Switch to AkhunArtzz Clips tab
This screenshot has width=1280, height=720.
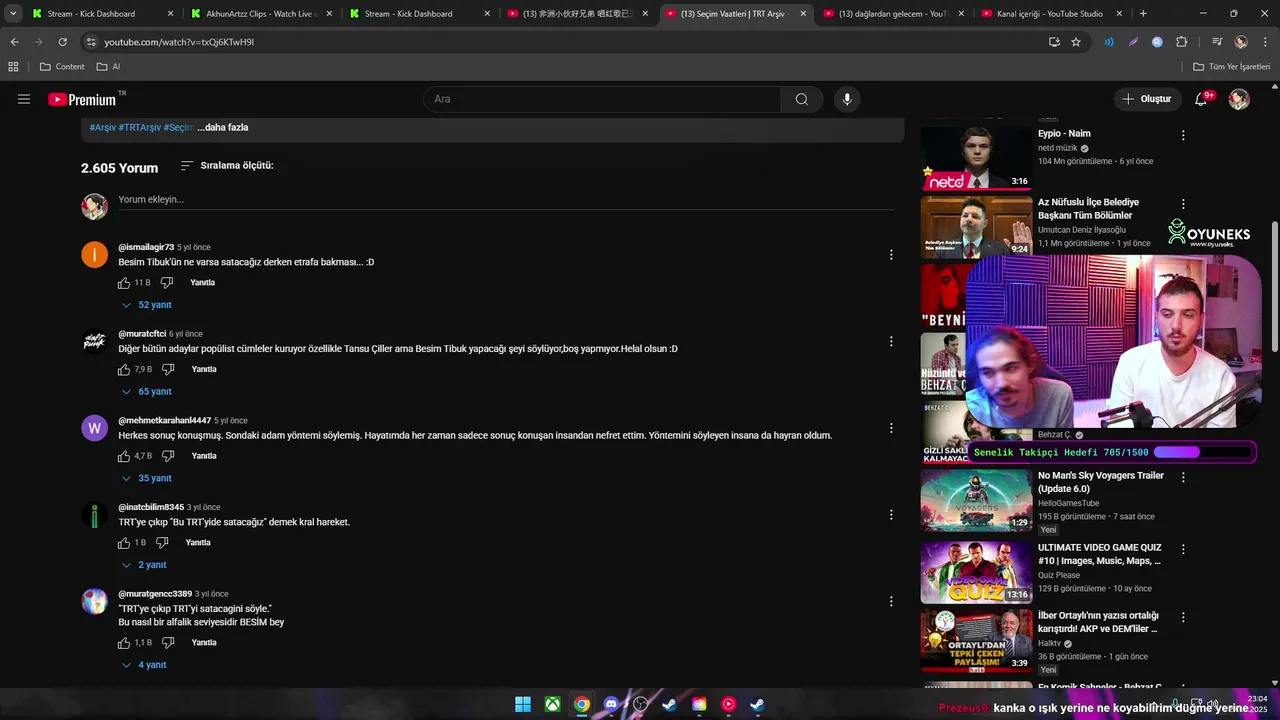click(x=262, y=14)
